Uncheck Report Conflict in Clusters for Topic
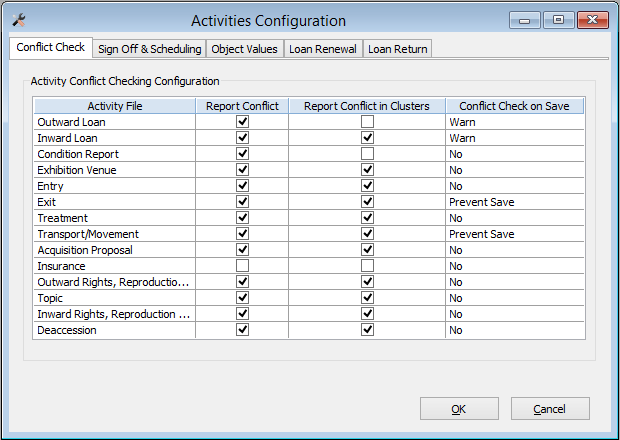Viewport: 620px width, 440px height. (367, 298)
